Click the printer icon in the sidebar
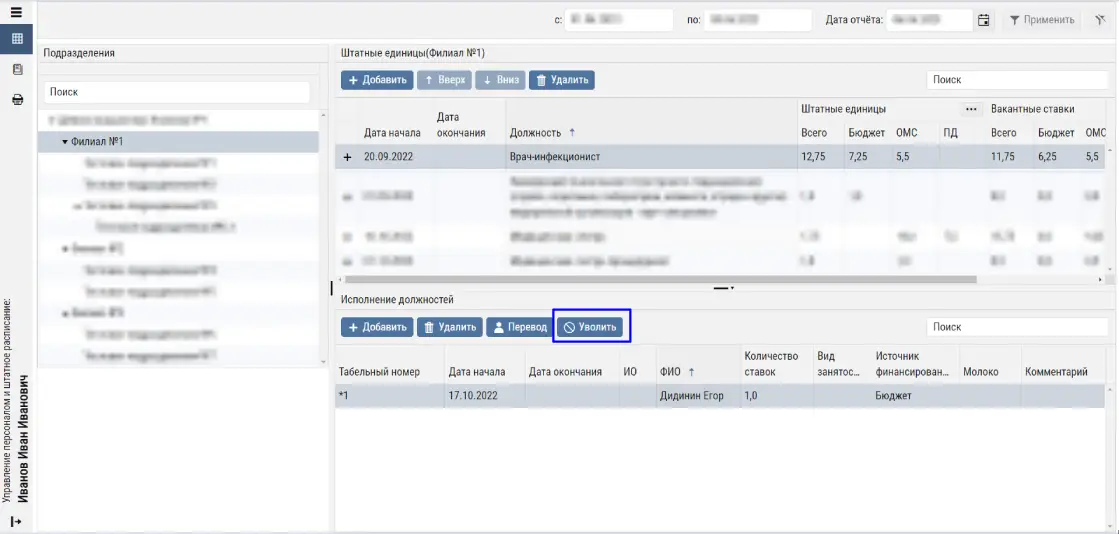 pos(16,100)
